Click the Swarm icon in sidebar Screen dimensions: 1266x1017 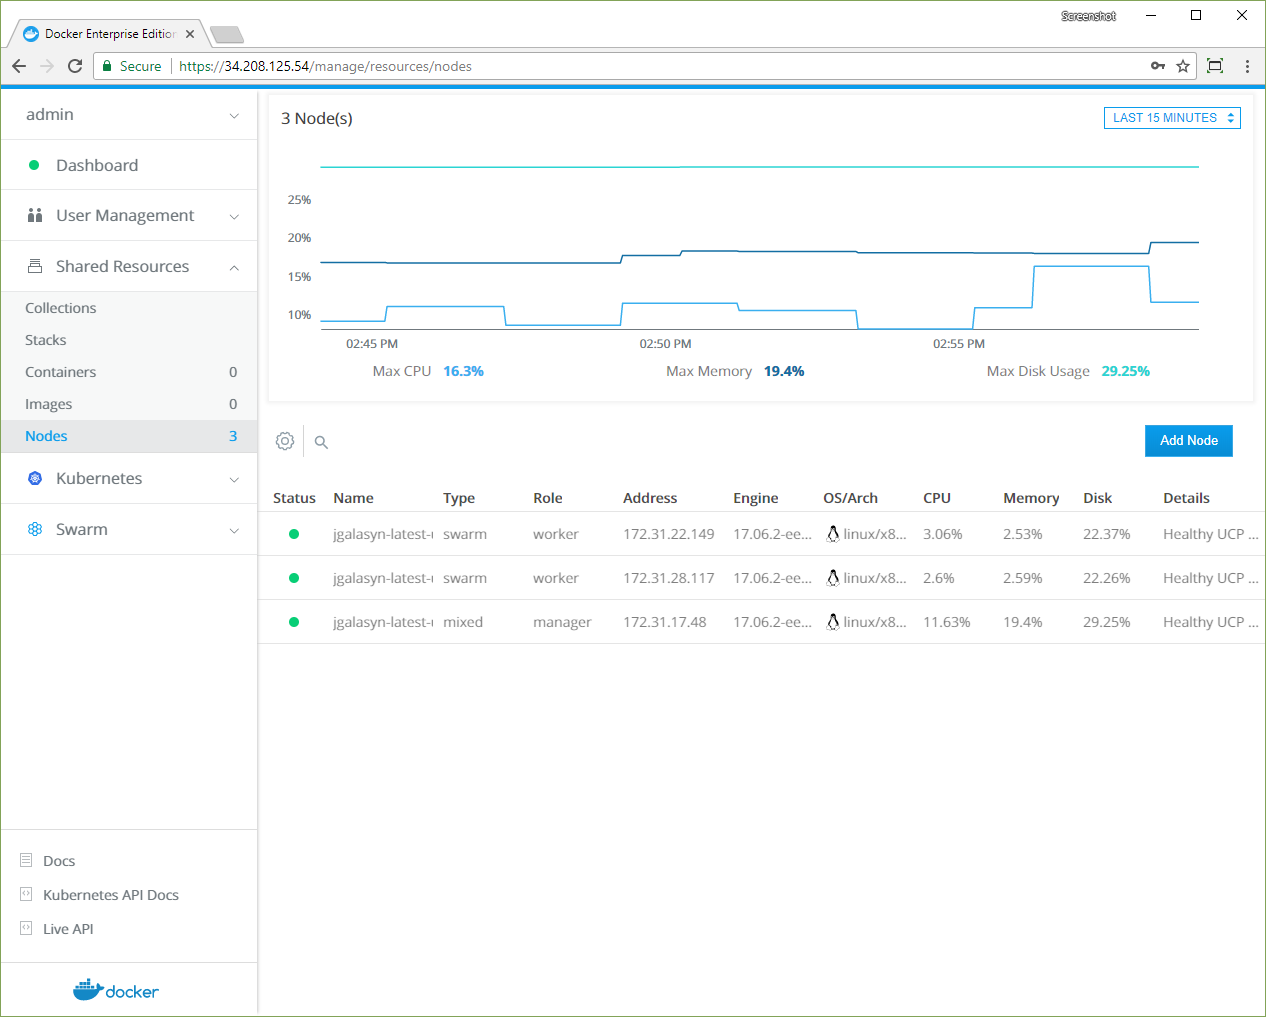click(35, 529)
